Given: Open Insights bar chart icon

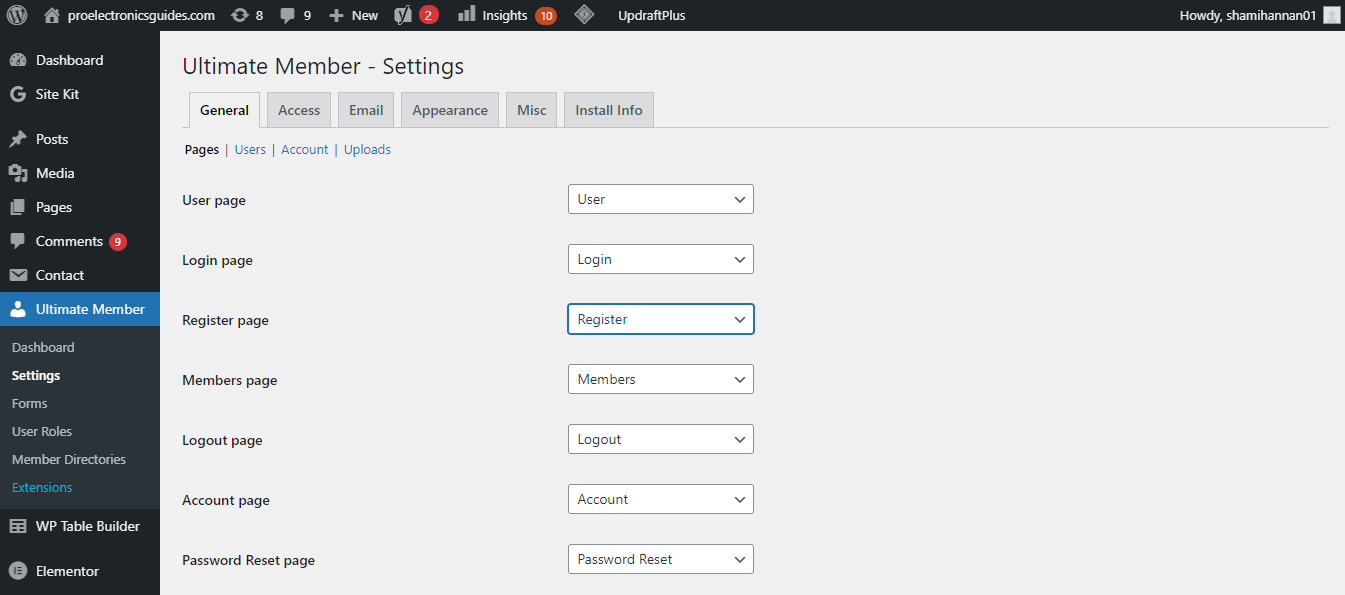Looking at the screenshot, I should [x=466, y=15].
